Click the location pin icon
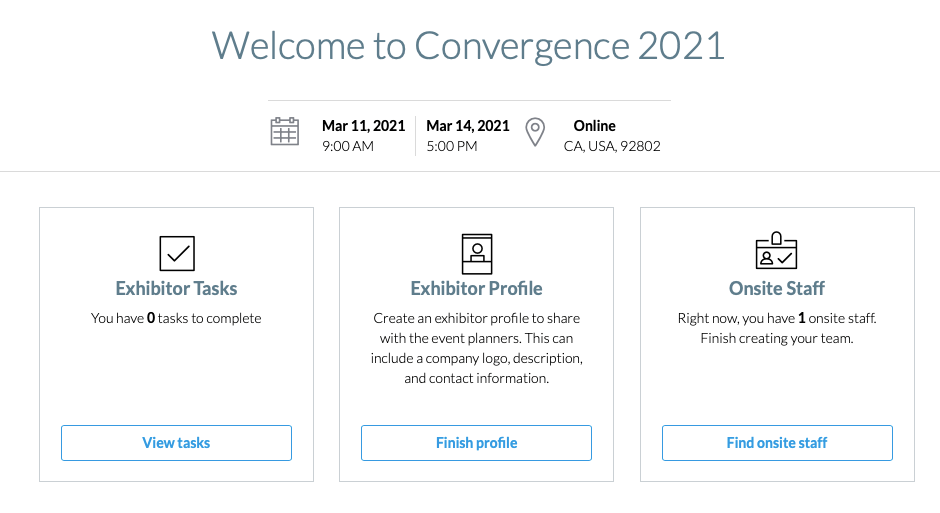 (x=535, y=132)
